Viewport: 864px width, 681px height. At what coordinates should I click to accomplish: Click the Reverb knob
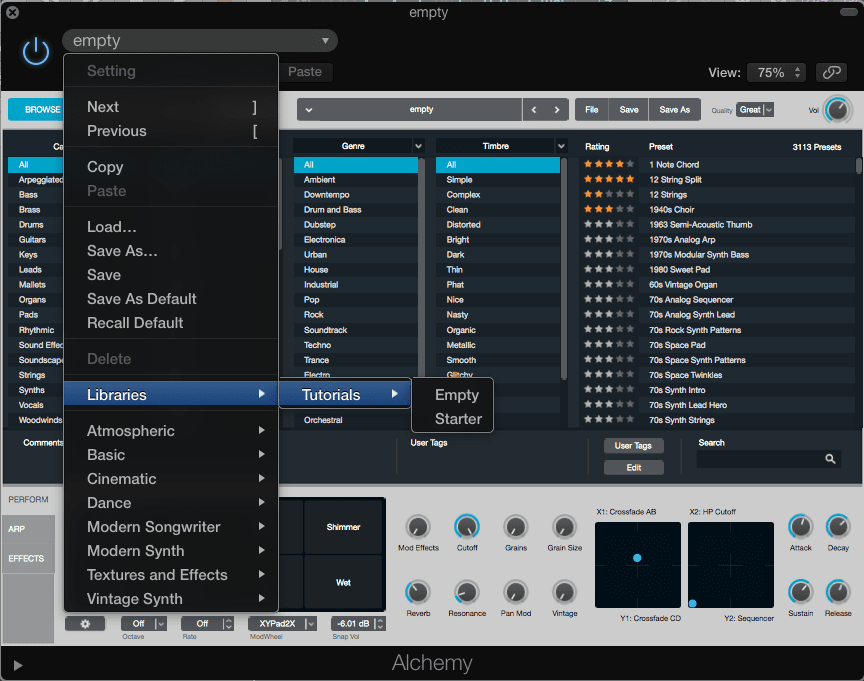(x=418, y=592)
